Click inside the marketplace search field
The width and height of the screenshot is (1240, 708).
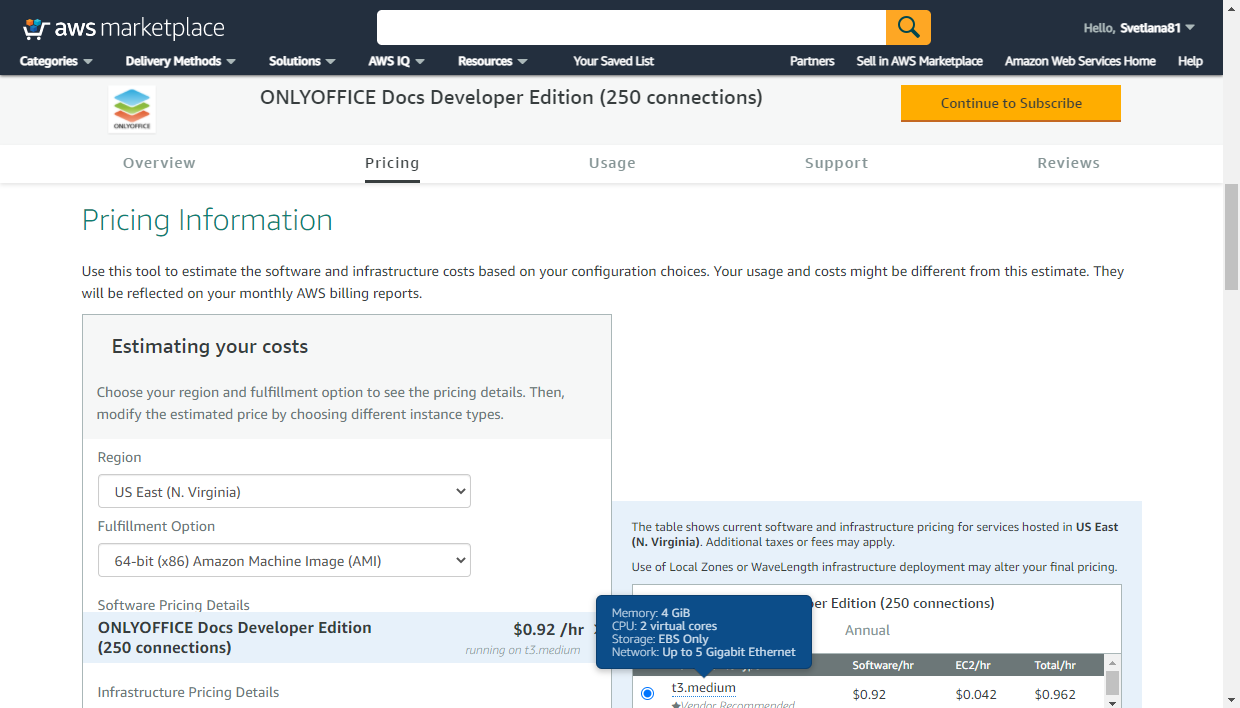pyautogui.click(x=630, y=27)
